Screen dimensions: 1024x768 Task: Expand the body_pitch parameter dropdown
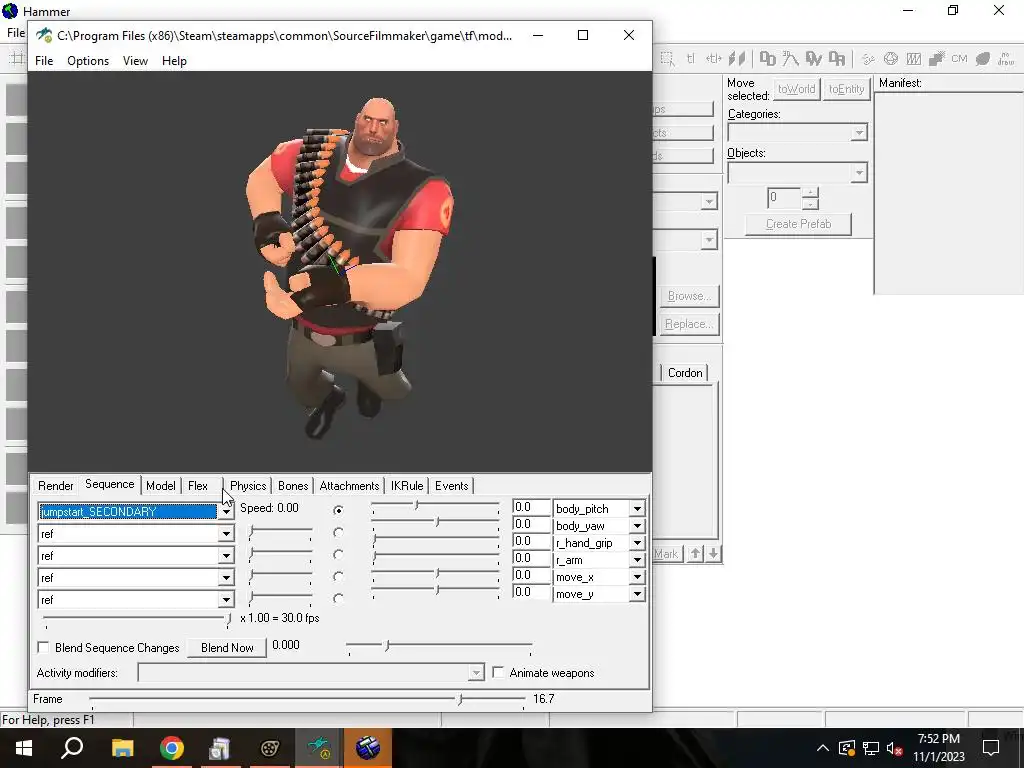pos(637,508)
